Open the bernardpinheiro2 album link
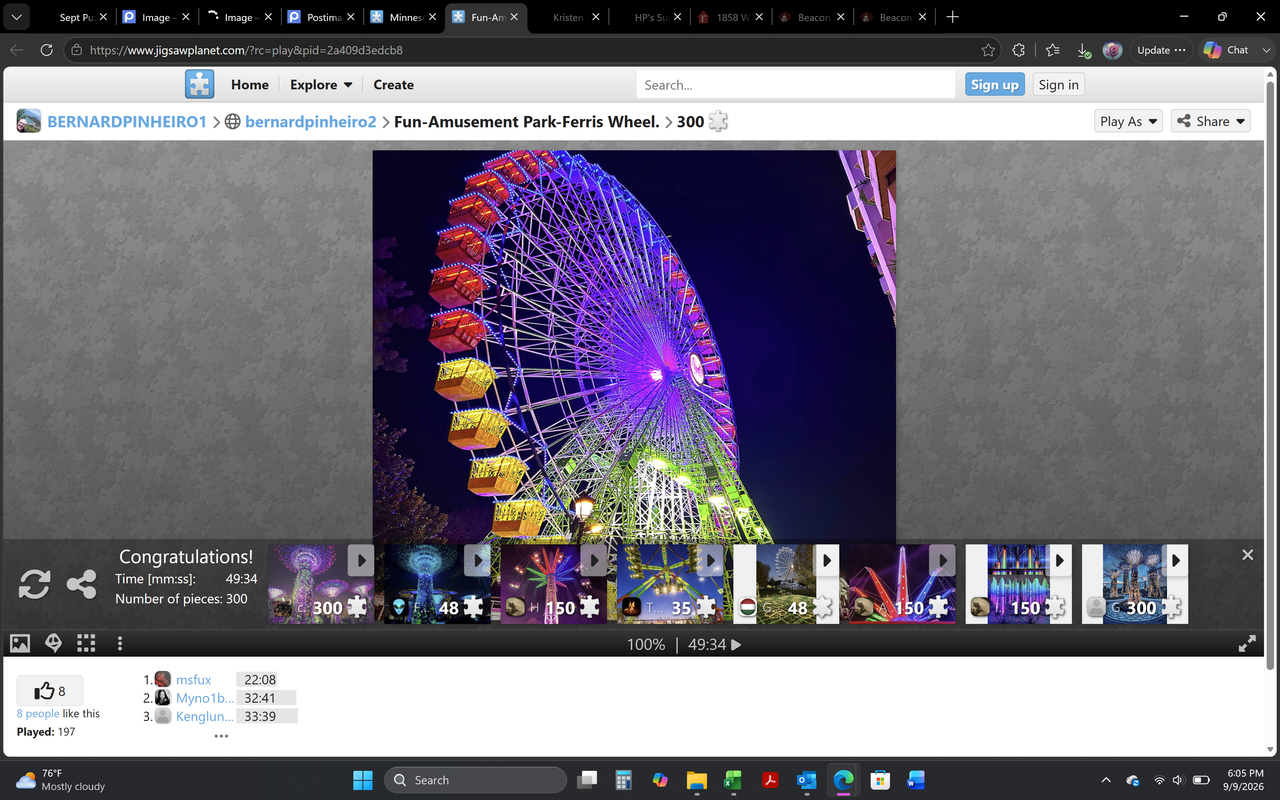Screen dimensions: 1280x800 click(310, 121)
